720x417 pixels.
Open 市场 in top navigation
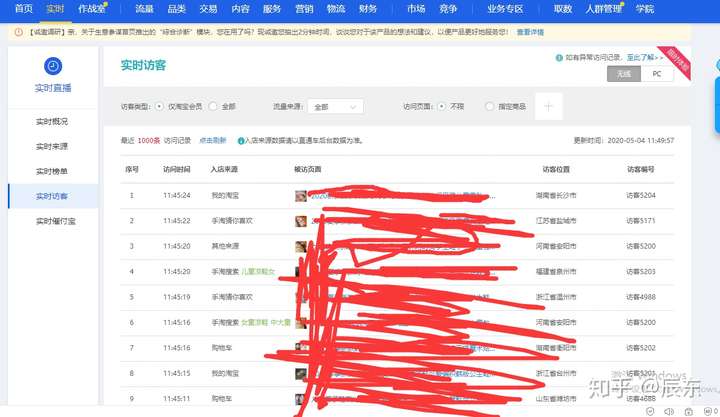416,9
